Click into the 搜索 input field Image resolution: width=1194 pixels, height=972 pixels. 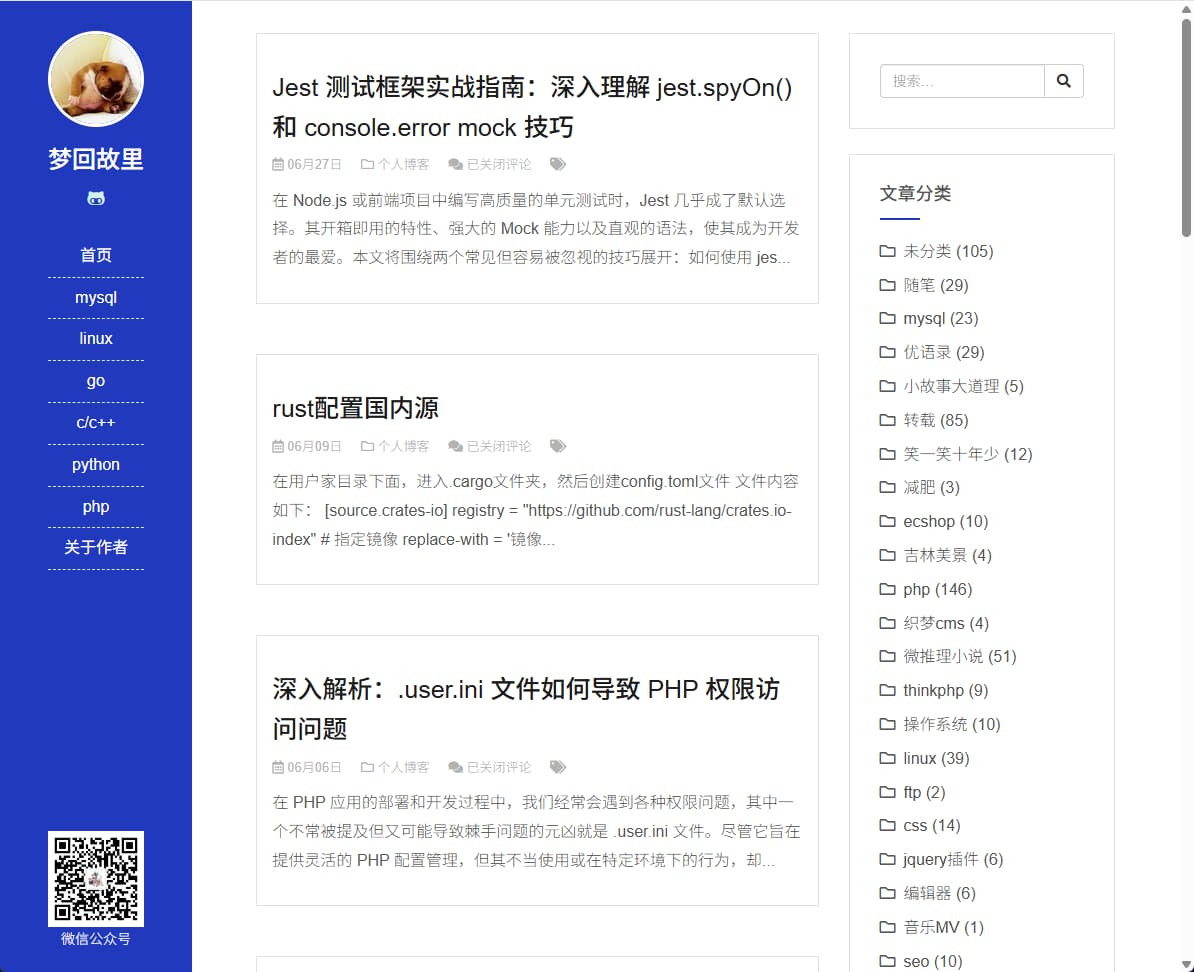(x=962, y=81)
